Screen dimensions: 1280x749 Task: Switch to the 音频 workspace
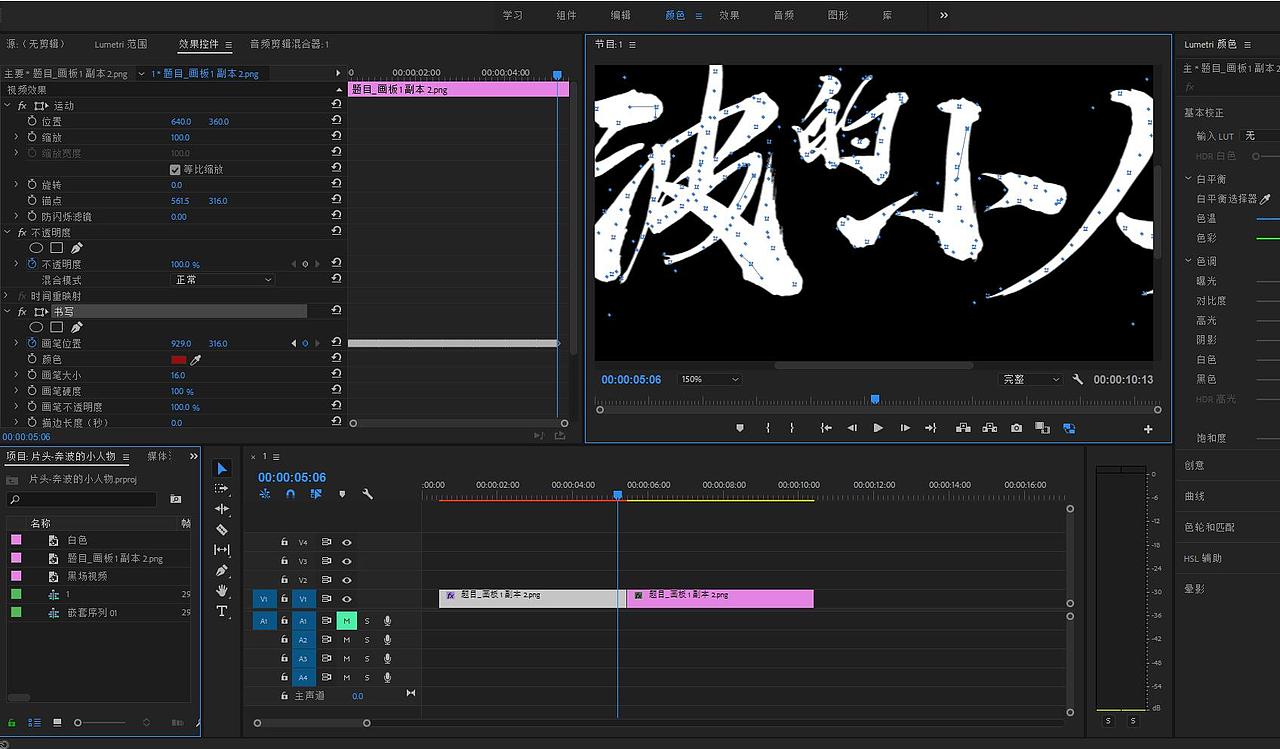point(784,15)
